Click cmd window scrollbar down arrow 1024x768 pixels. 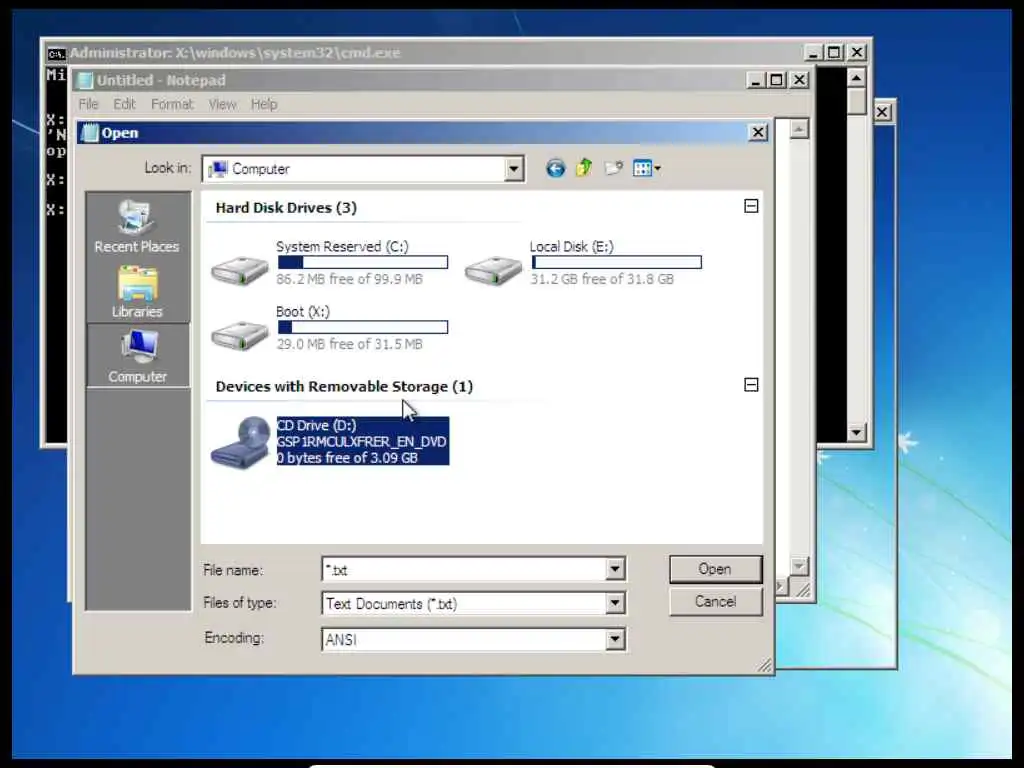click(x=856, y=432)
